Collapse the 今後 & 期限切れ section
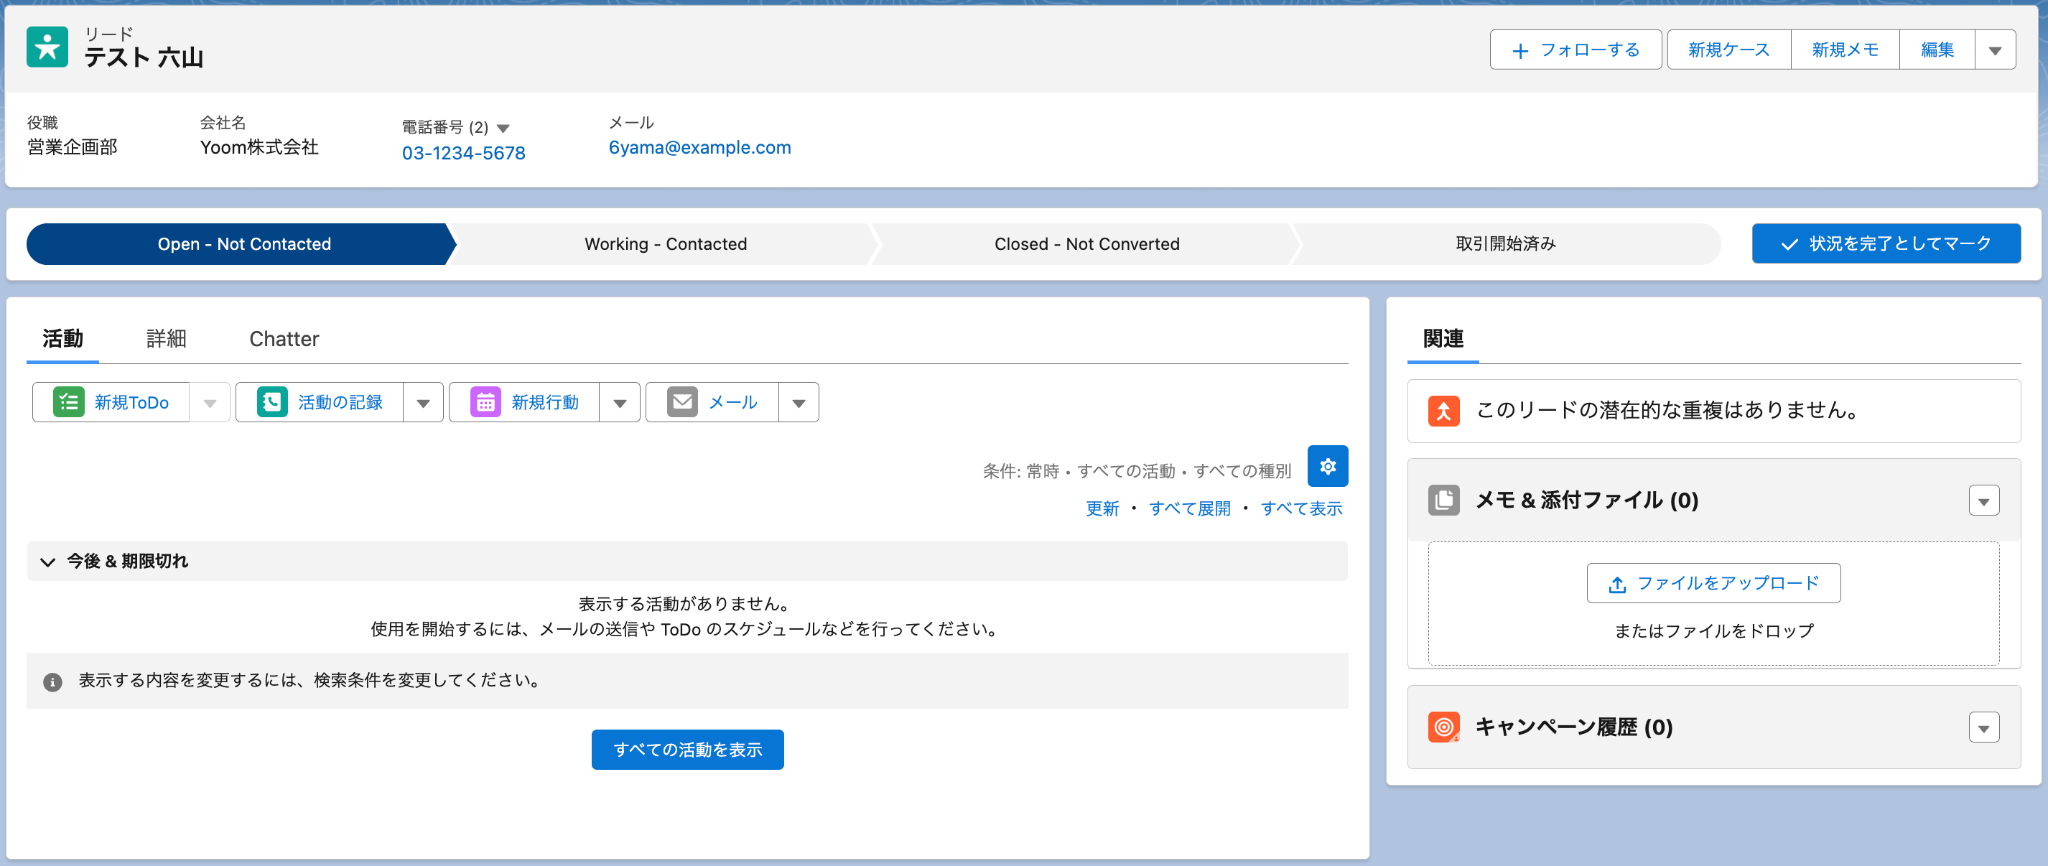2048x866 pixels. click(47, 562)
